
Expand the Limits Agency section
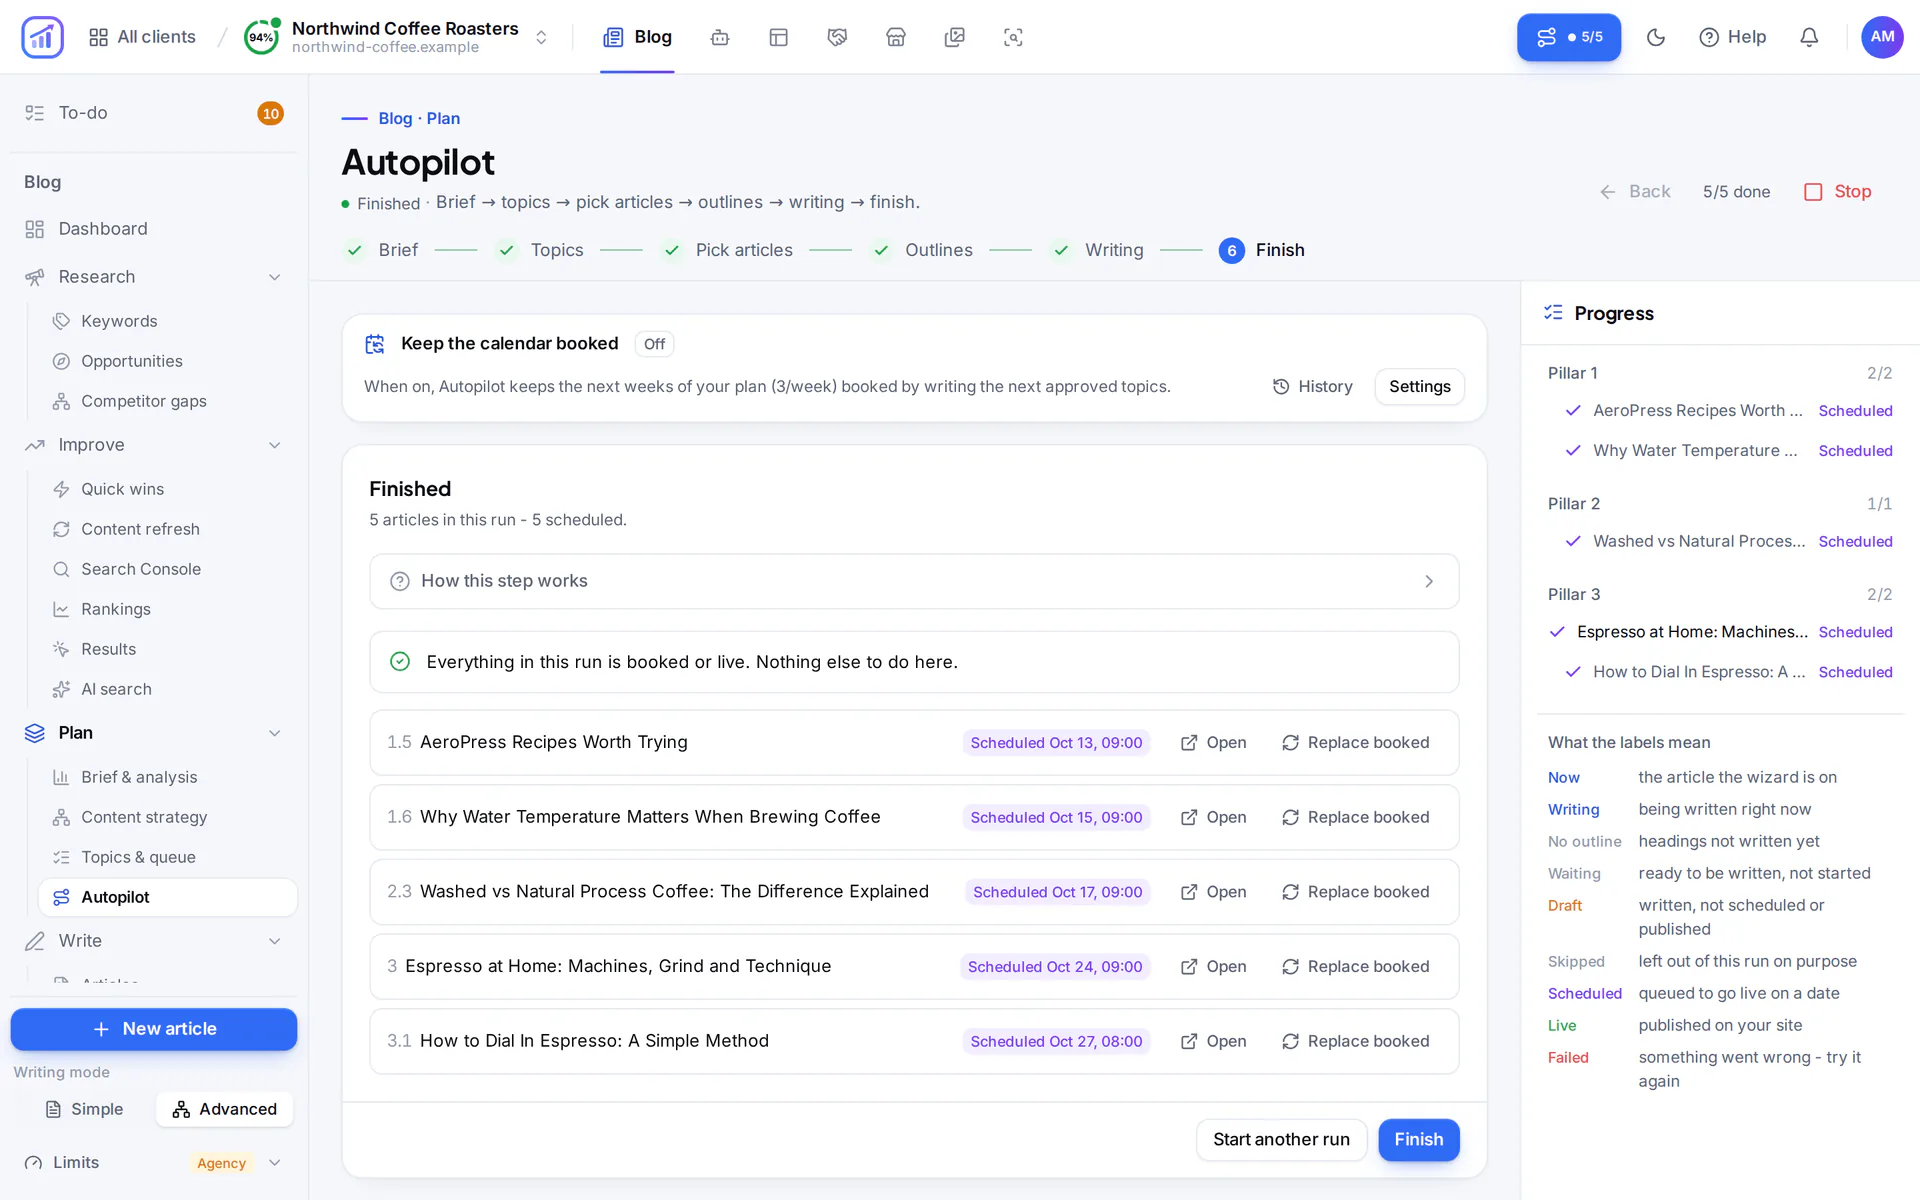(153, 1162)
